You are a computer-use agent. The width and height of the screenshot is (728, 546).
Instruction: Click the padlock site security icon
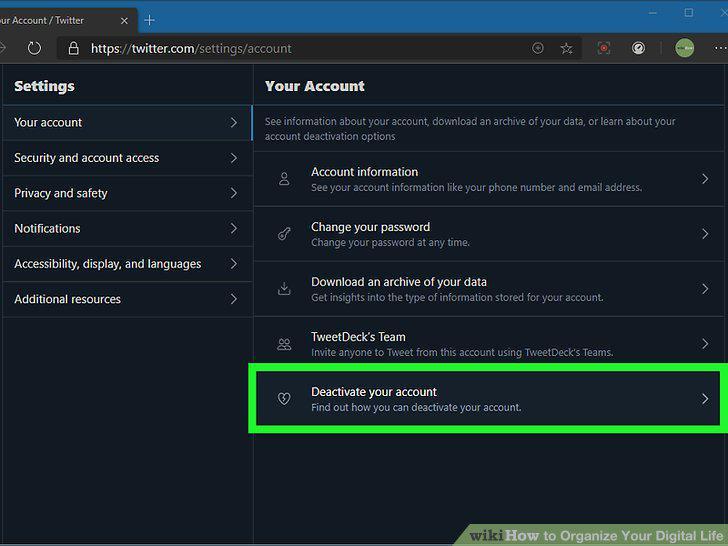point(73,48)
